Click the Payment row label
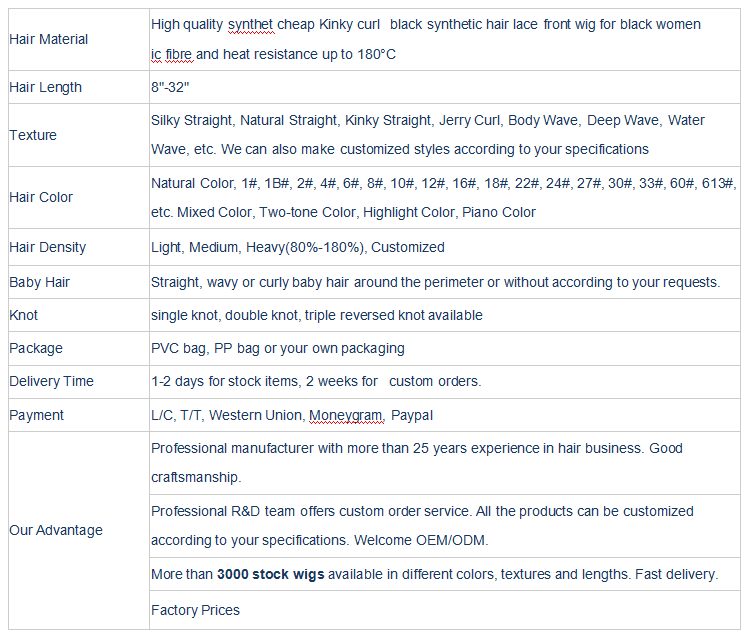The height and width of the screenshot is (635, 750). 36,415
